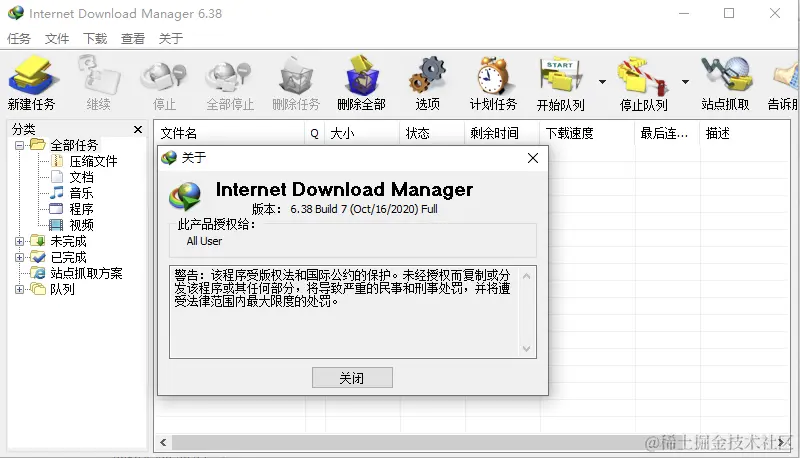
Task: Click left arrow of horizontal scrollbar
Action: point(163,442)
